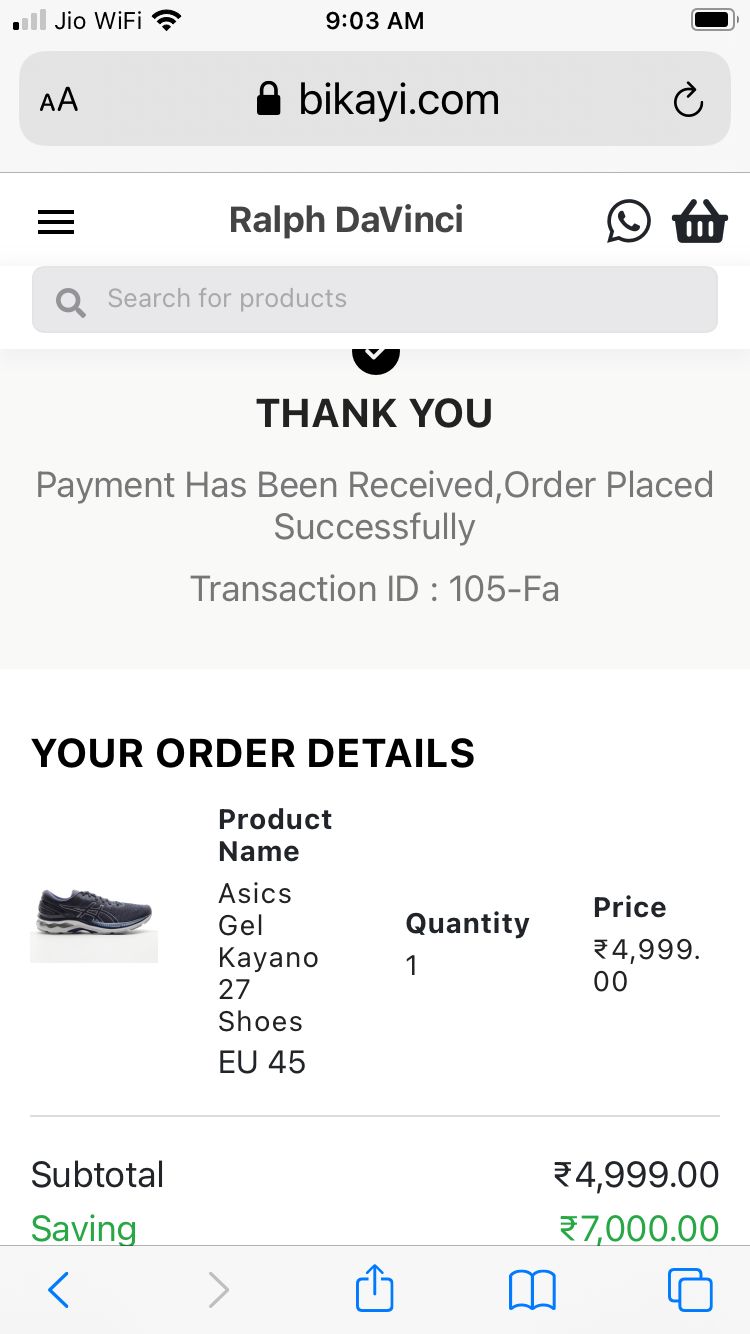Show all open Safari tabs

pyautogui.click(x=690, y=1290)
